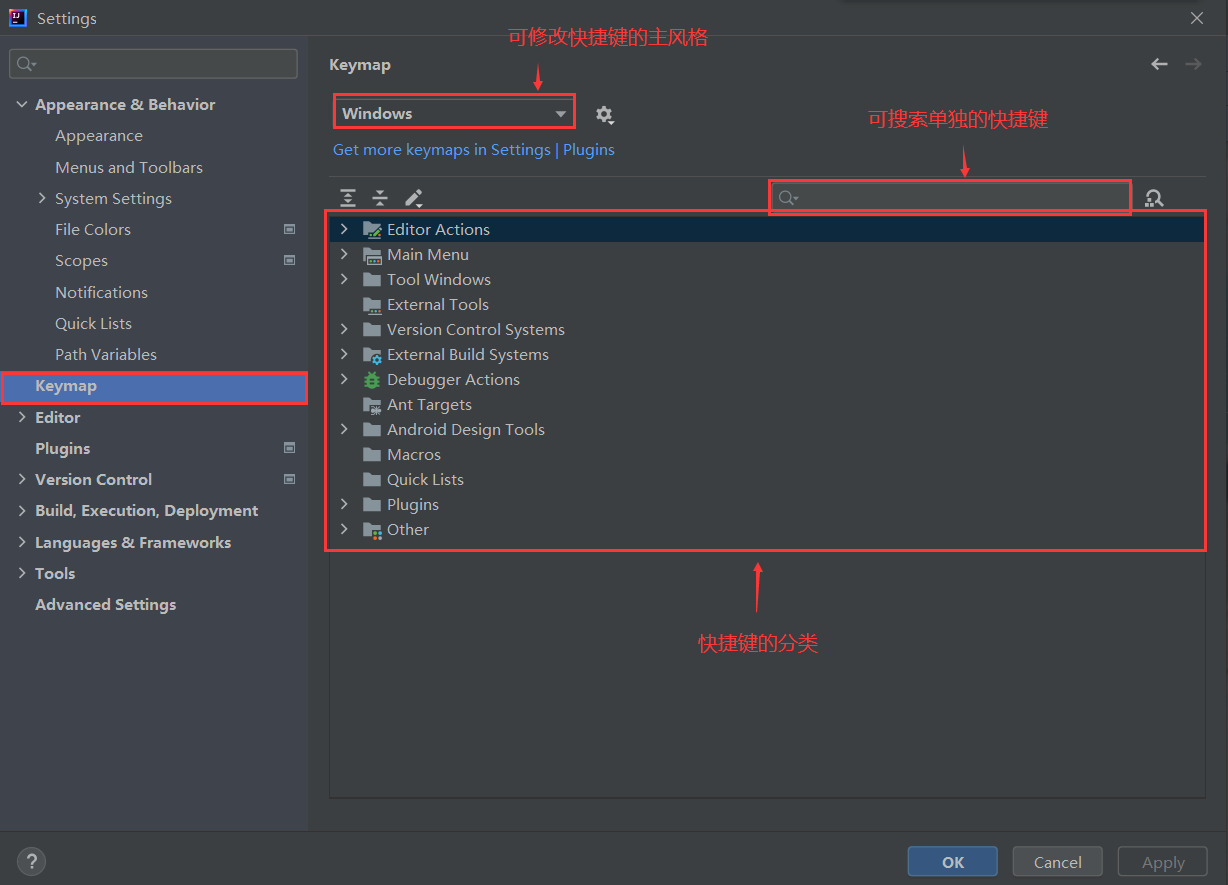Follow the Plugins link under keymap dropdown
The image size is (1228, 885).
tap(589, 150)
